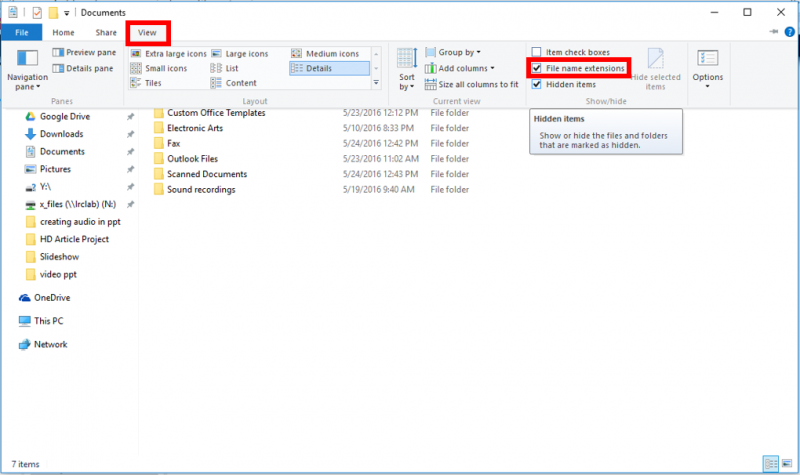Enable Item check boxes
This screenshot has width=800, height=475.
[538, 52]
